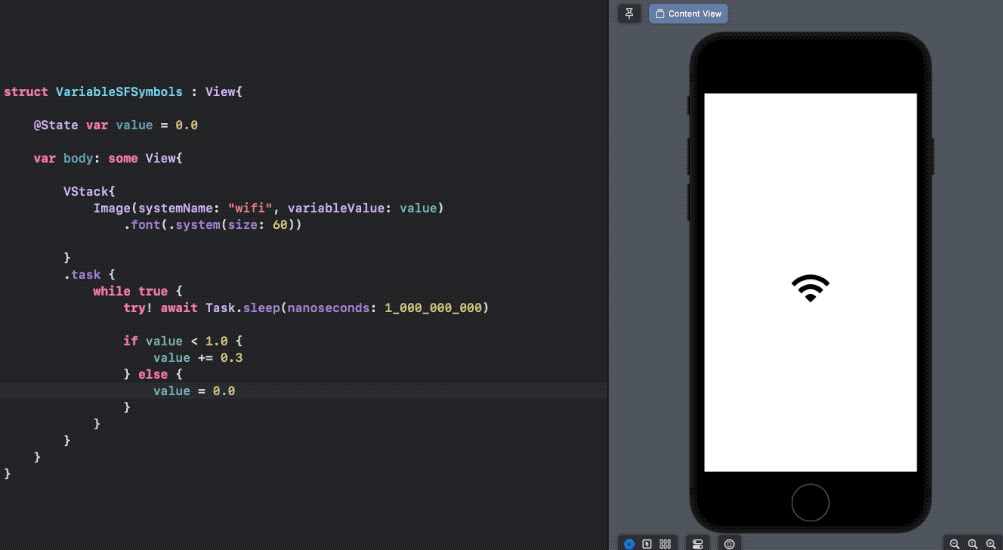
Task: Click the condition 'if value < 1.0'
Action: coord(175,341)
